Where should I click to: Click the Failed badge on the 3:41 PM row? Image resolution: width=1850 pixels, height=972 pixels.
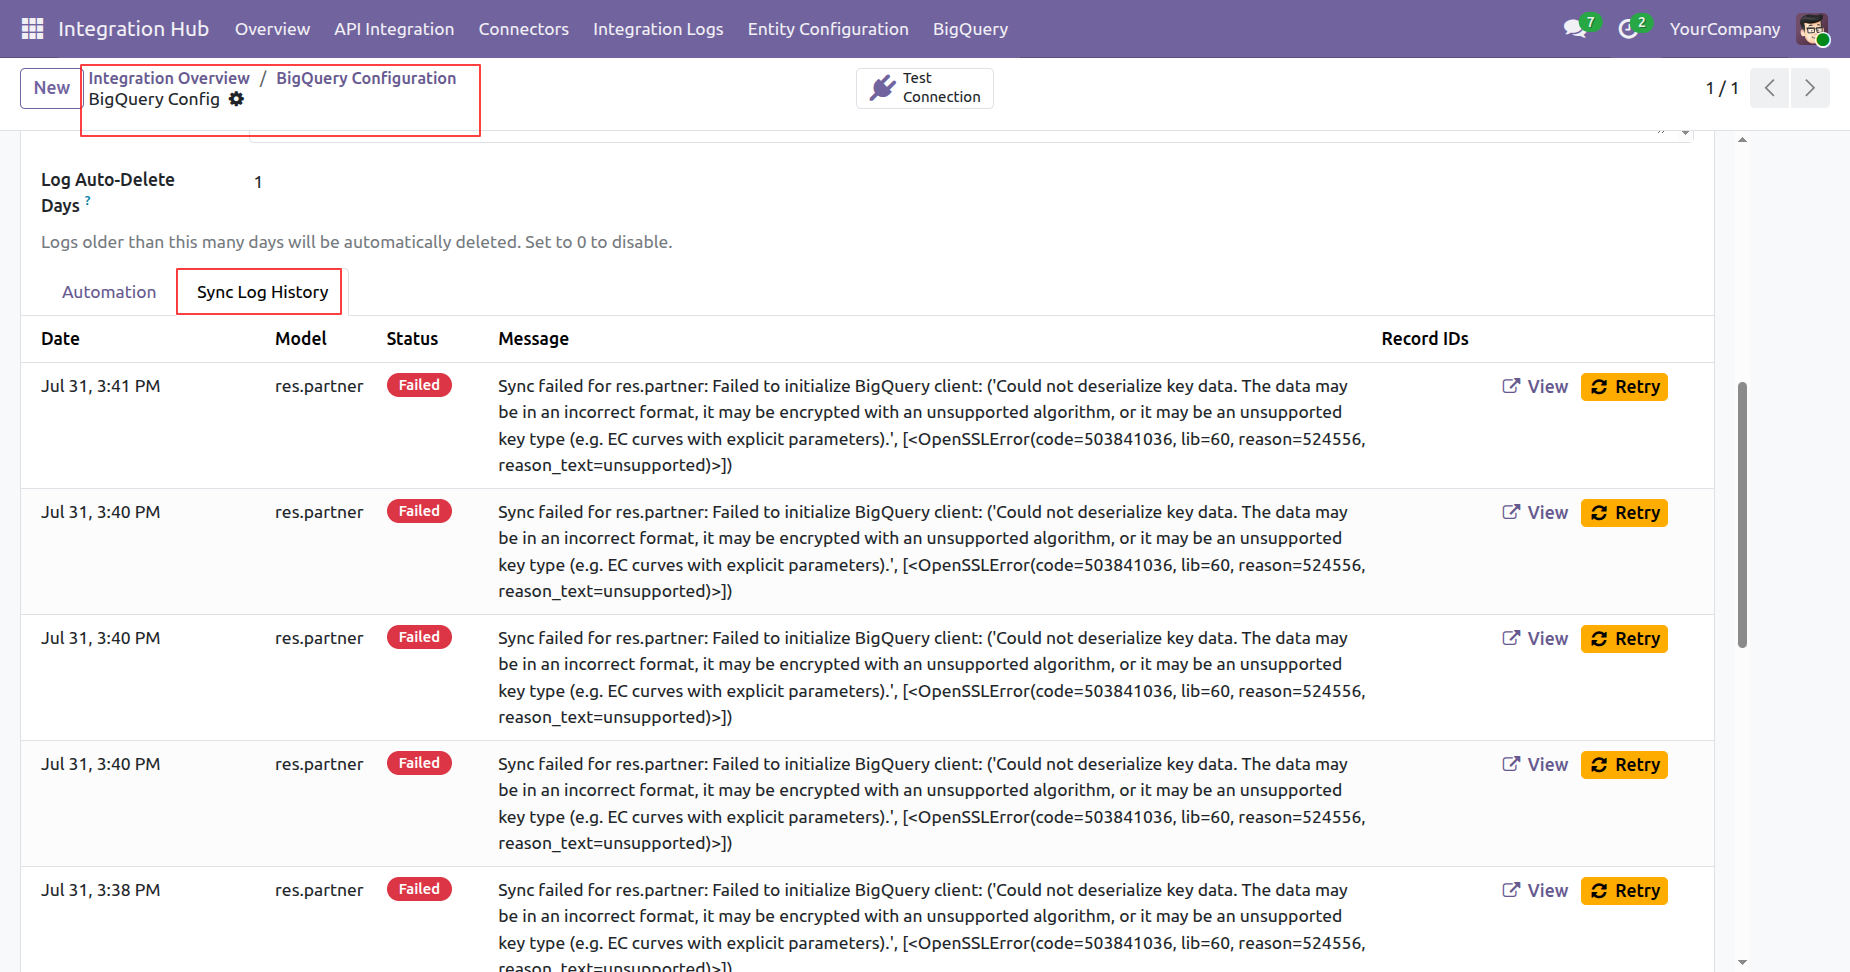pos(419,385)
